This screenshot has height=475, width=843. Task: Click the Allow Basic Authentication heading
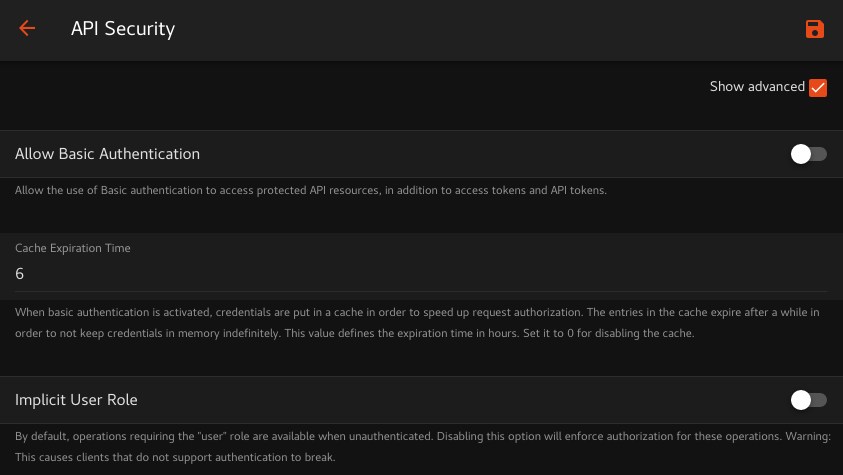(x=107, y=154)
